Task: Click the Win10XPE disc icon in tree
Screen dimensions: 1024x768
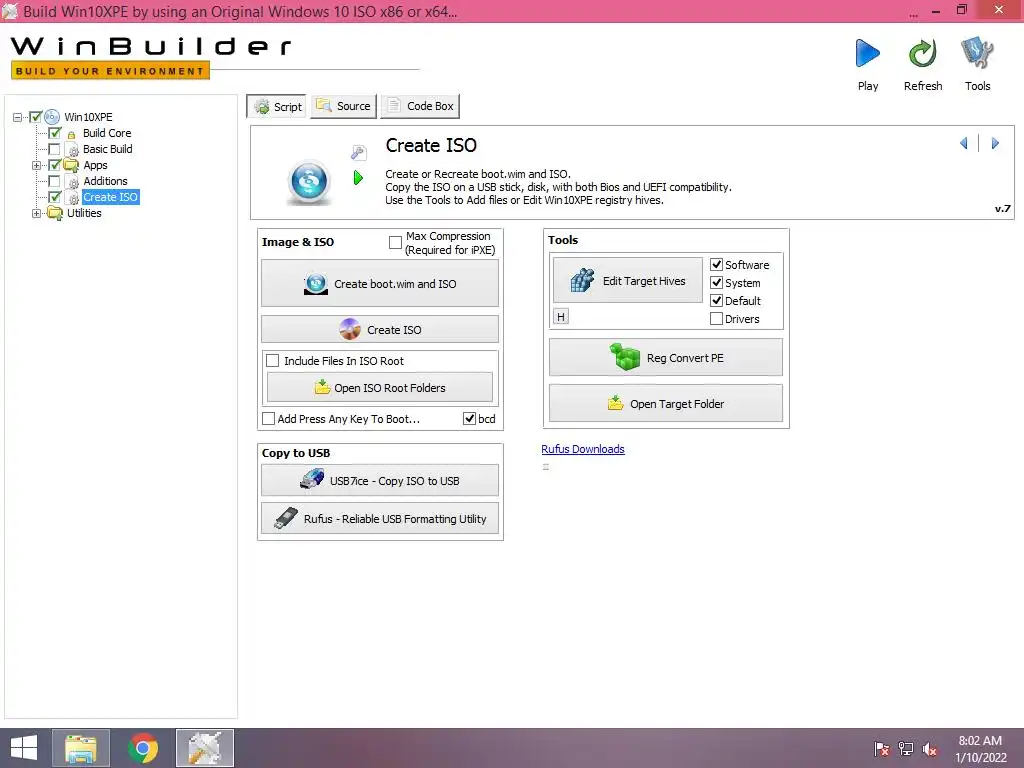Action: pyautogui.click(x=52, y=117)
